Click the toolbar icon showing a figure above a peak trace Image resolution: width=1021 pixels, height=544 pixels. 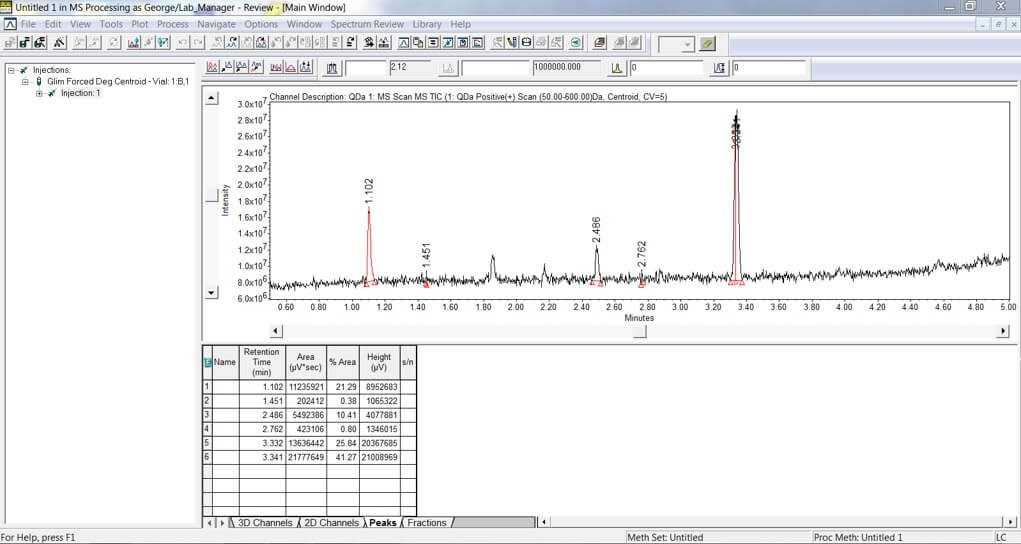(x=232, y=43)
